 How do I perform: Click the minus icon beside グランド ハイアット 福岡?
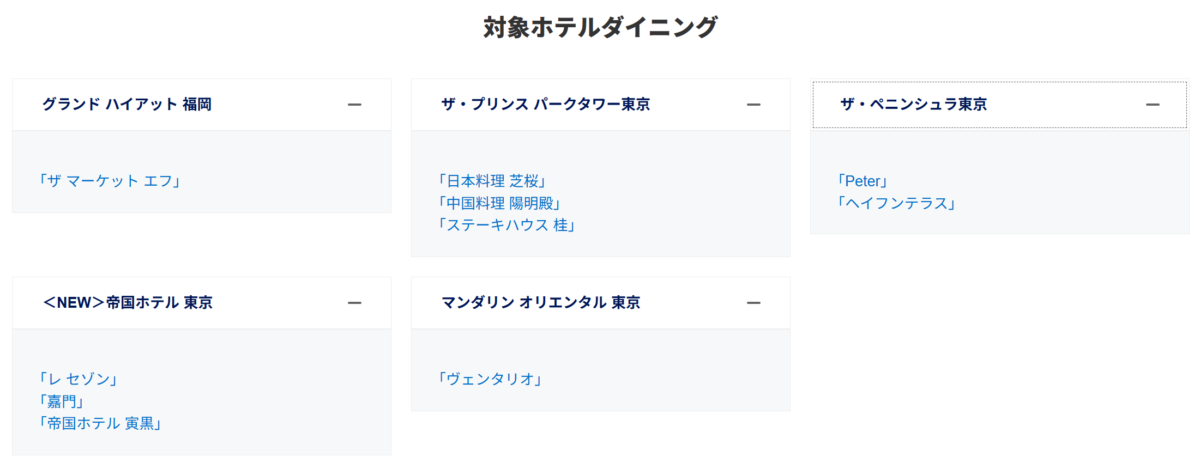tap(354, 104)
